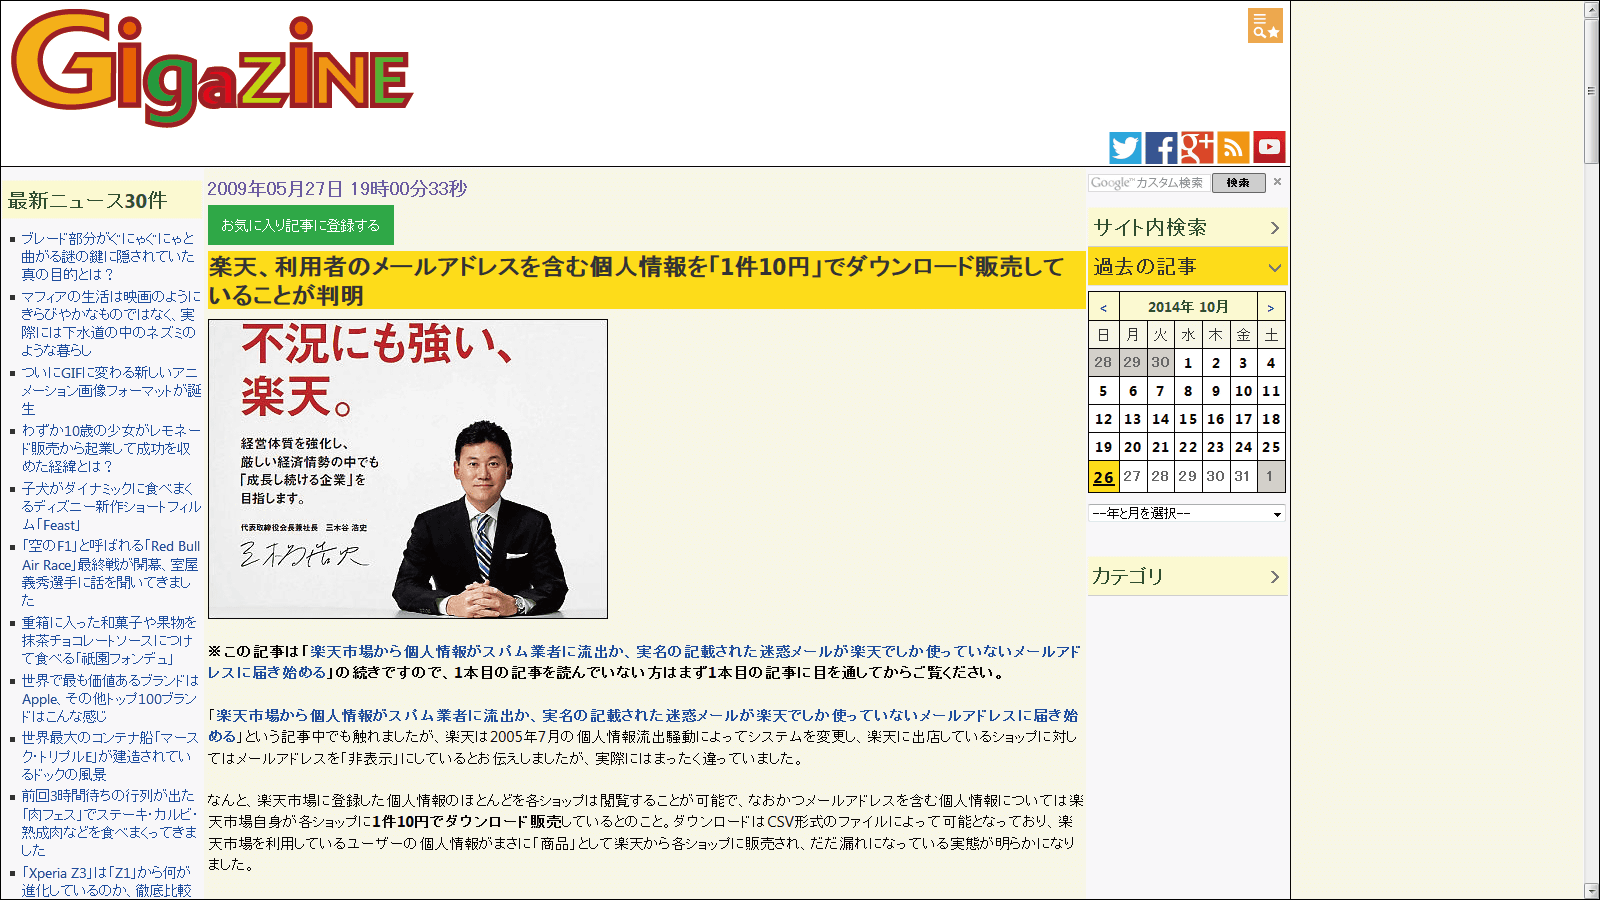Open the マフィアの生活 news link

[x=111, y=323]
